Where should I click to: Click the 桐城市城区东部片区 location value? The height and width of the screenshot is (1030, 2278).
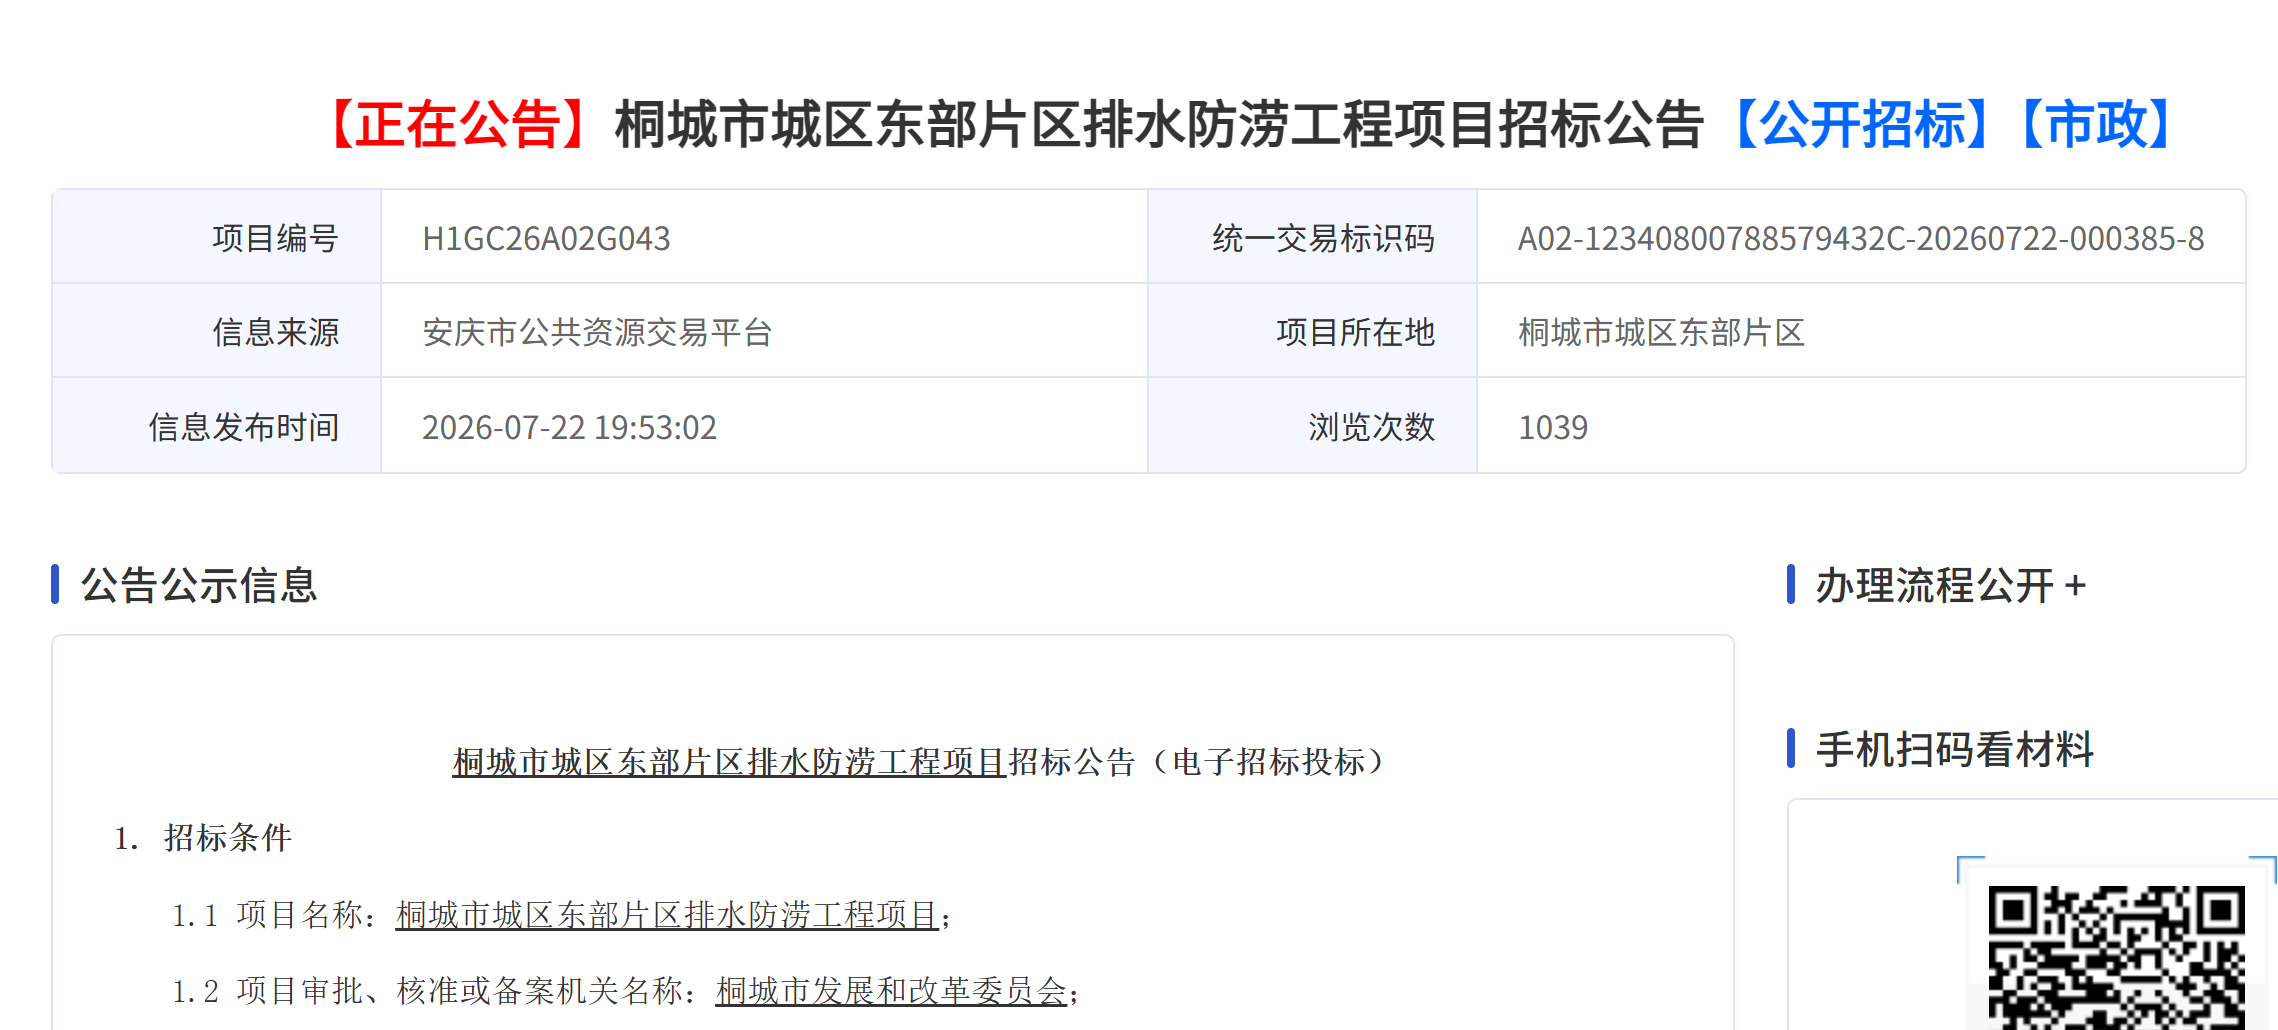1661,333
